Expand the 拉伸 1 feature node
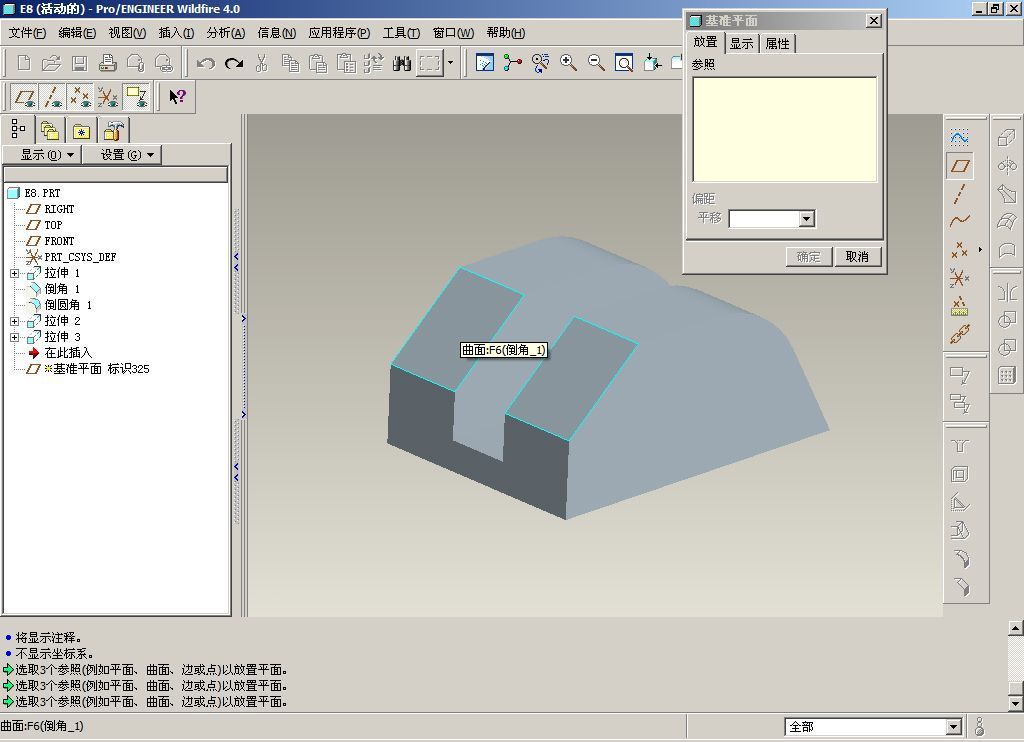This screenshot has width=1024, height=742. tap(14, 273)
